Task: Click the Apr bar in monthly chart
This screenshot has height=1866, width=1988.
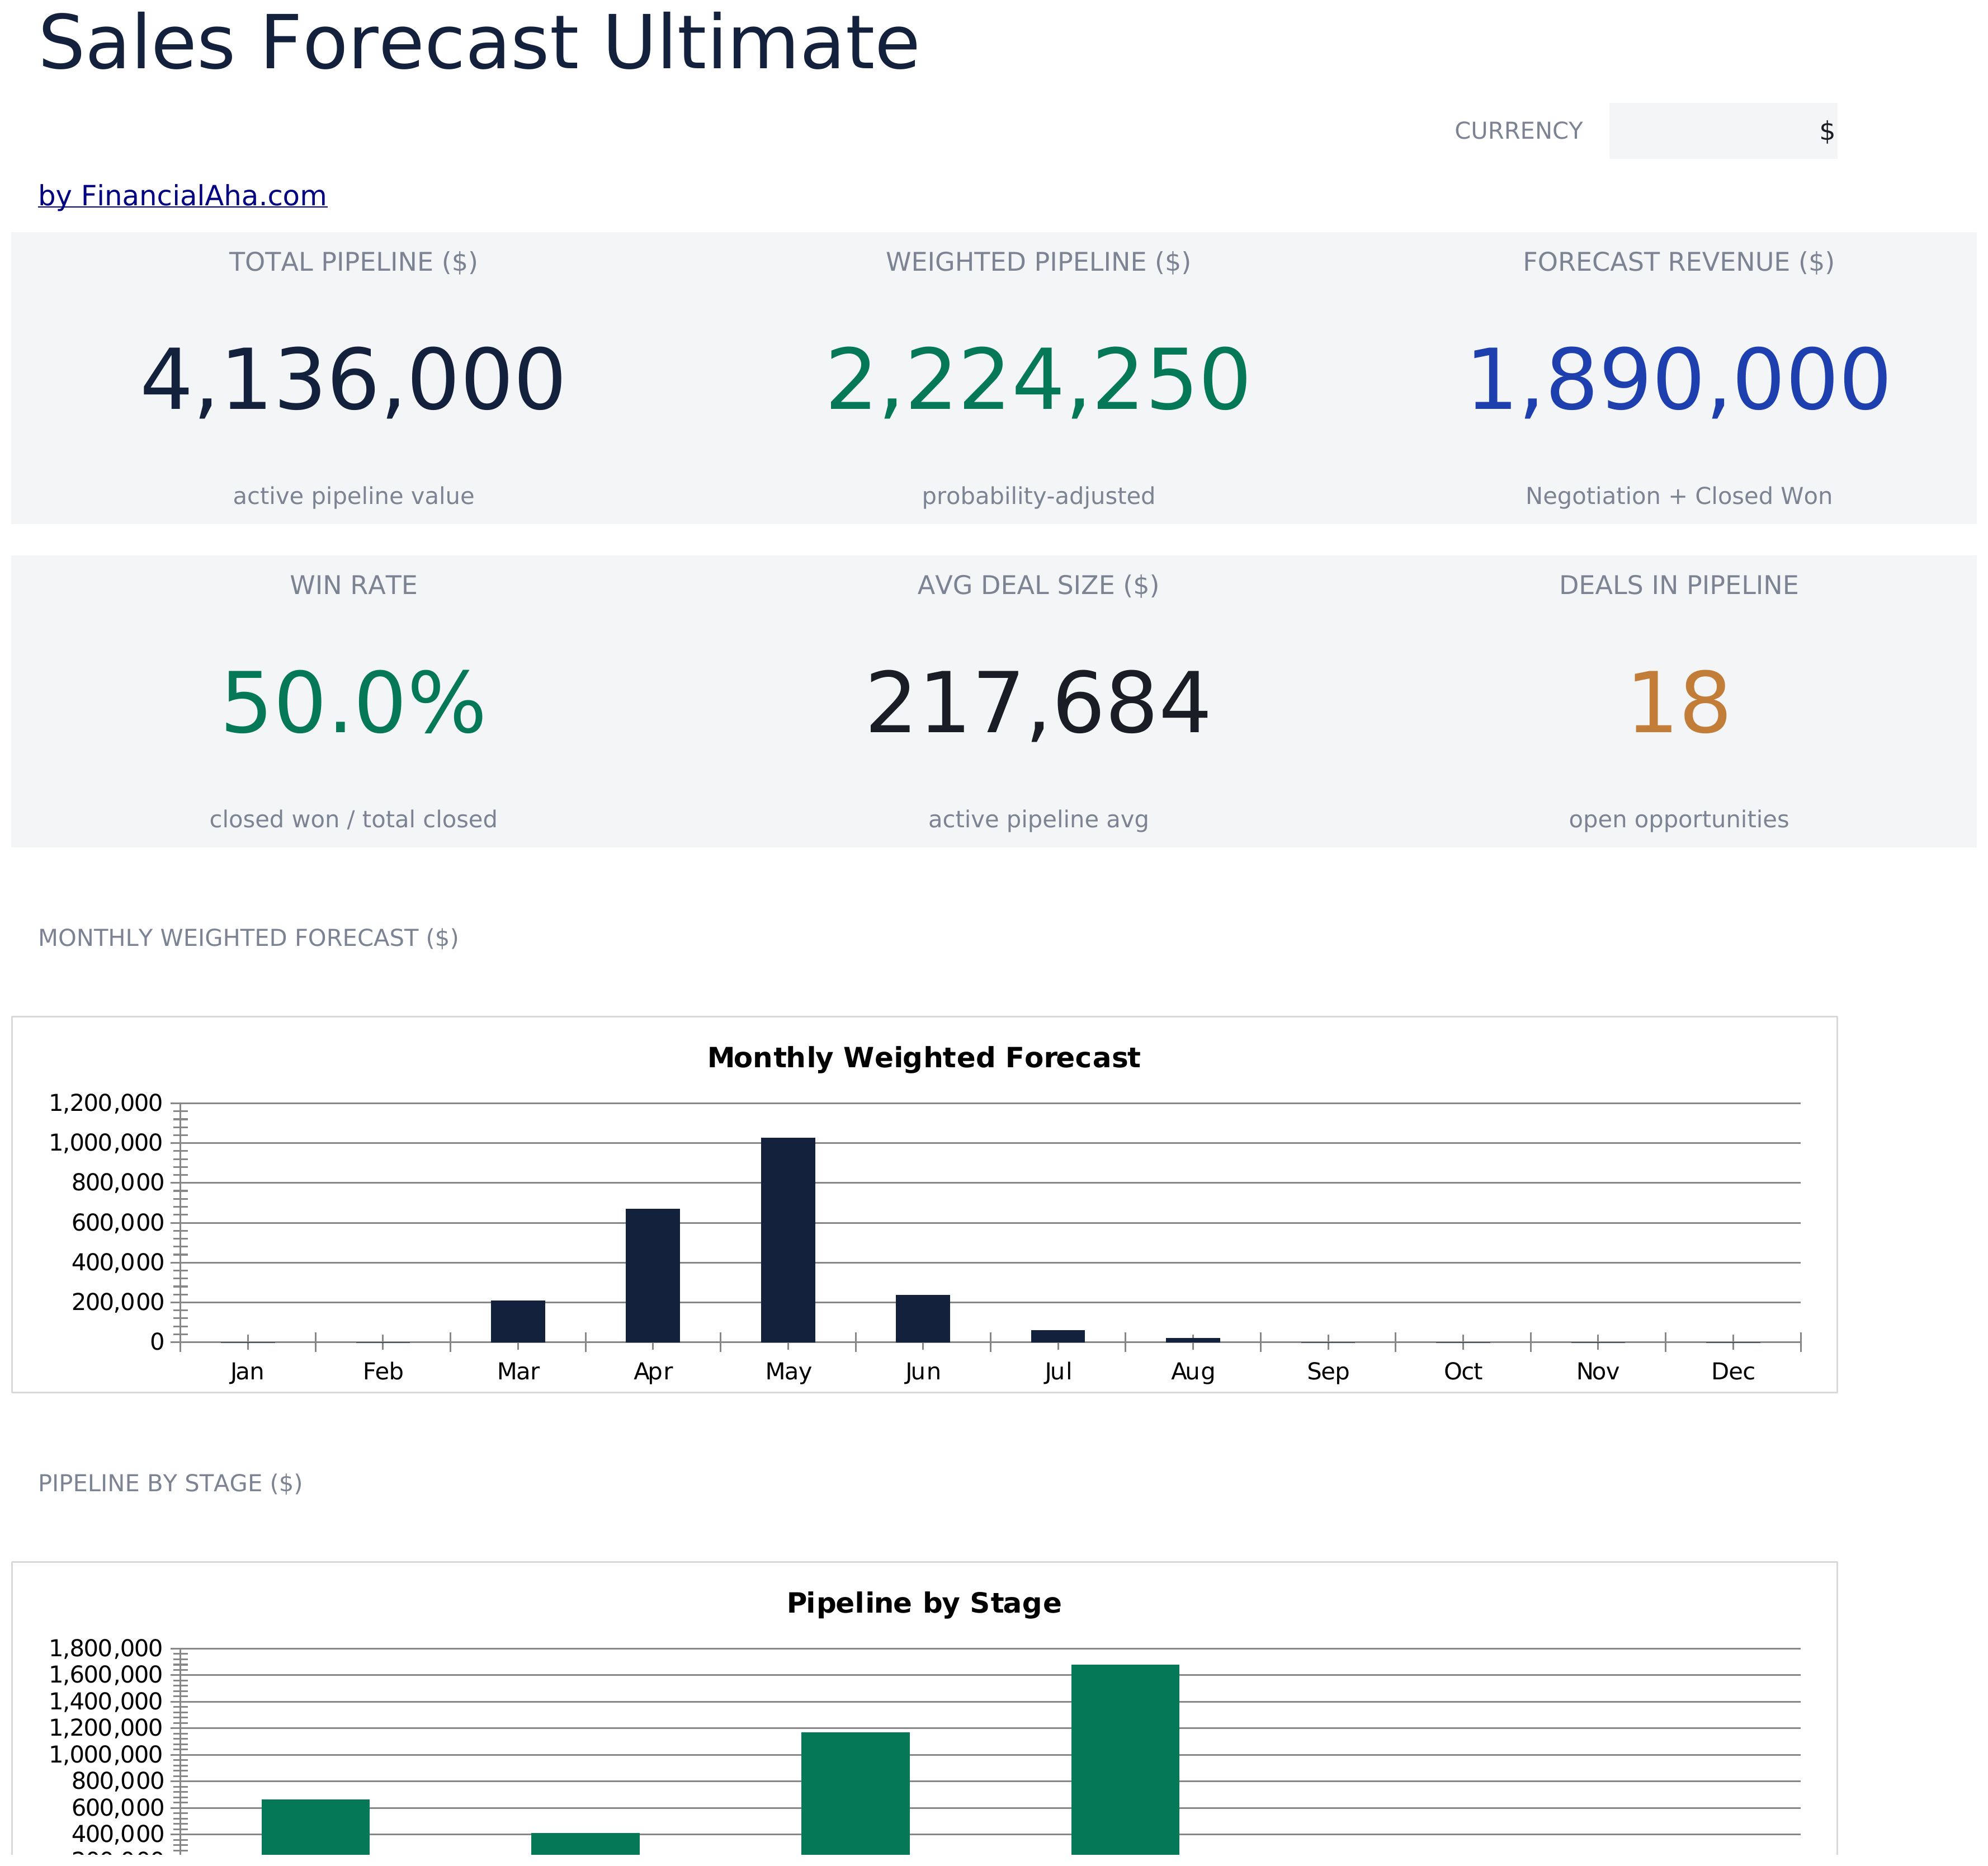Action: pos(653,1276)
